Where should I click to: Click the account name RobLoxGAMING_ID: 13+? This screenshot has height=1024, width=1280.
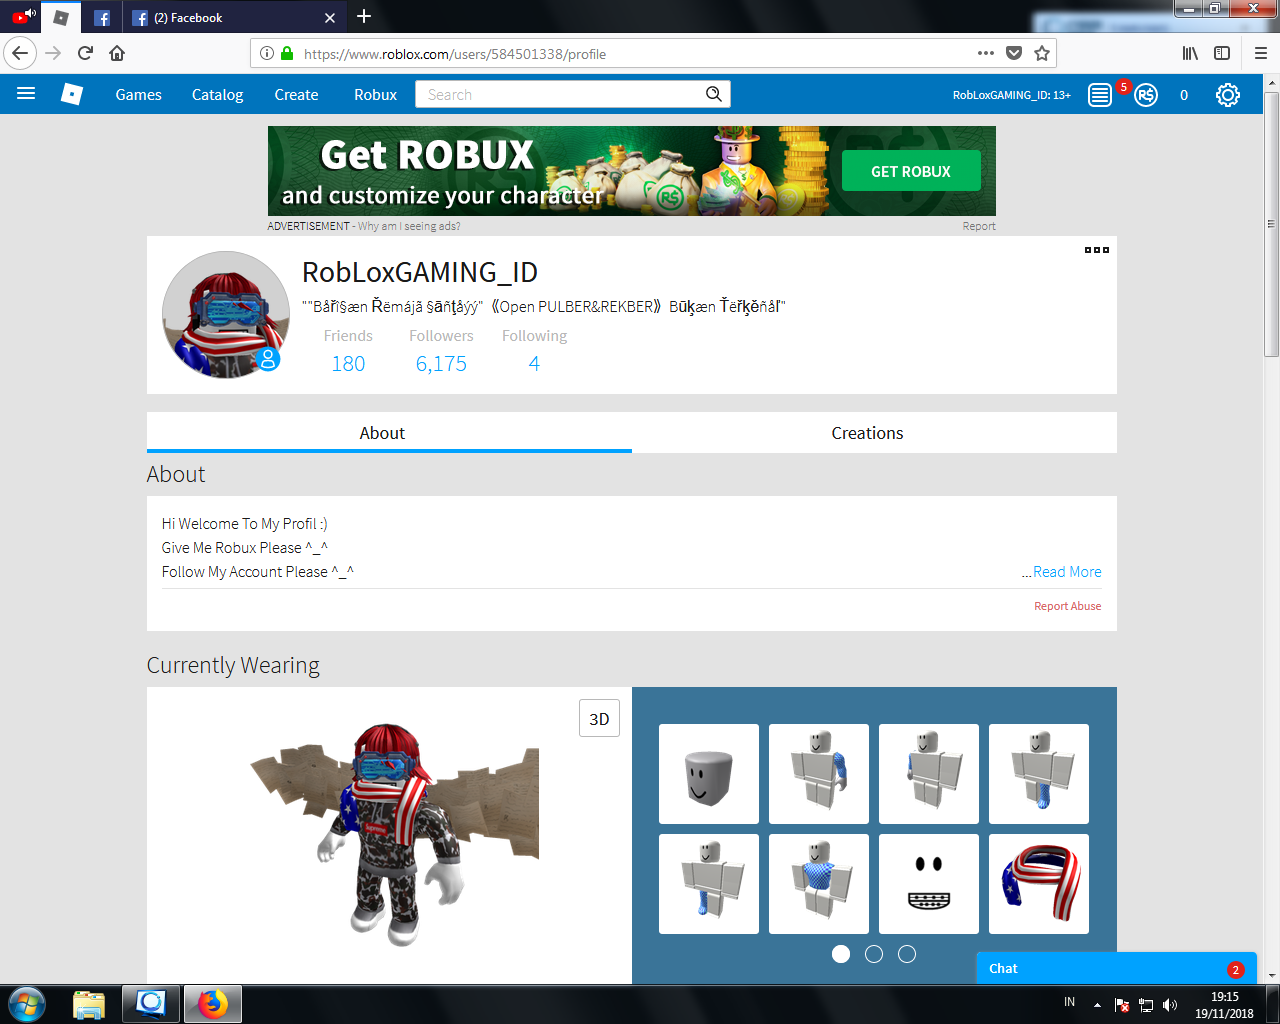click(x=1011, y=95)
